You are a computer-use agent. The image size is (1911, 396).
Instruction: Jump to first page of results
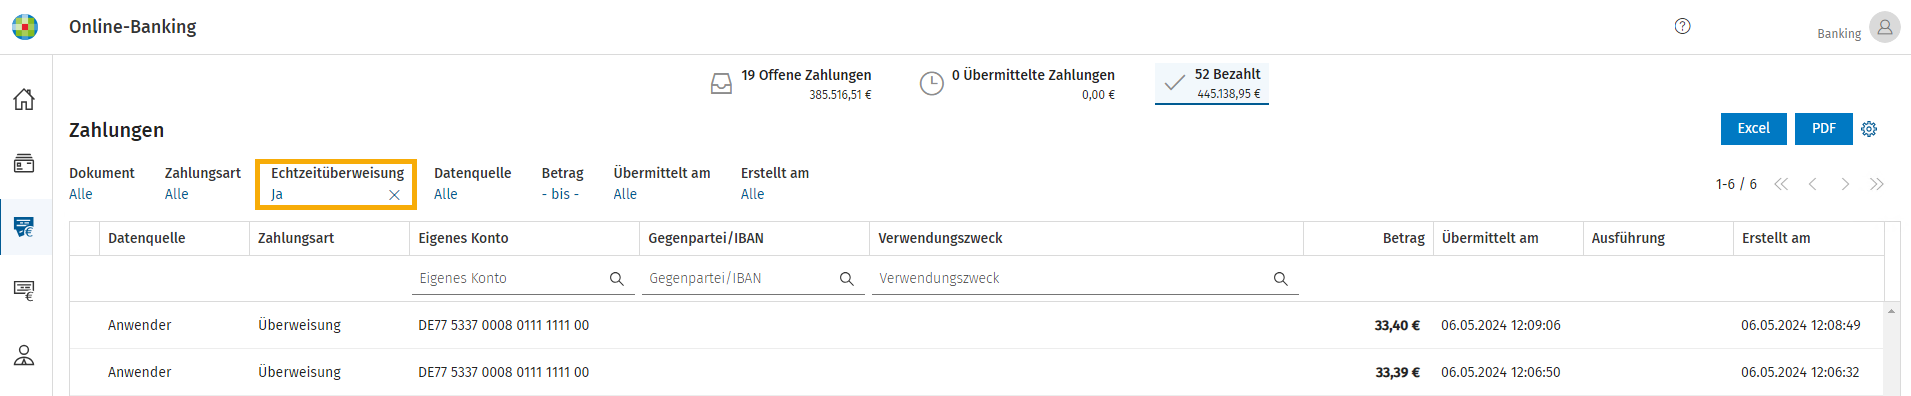1781,184
